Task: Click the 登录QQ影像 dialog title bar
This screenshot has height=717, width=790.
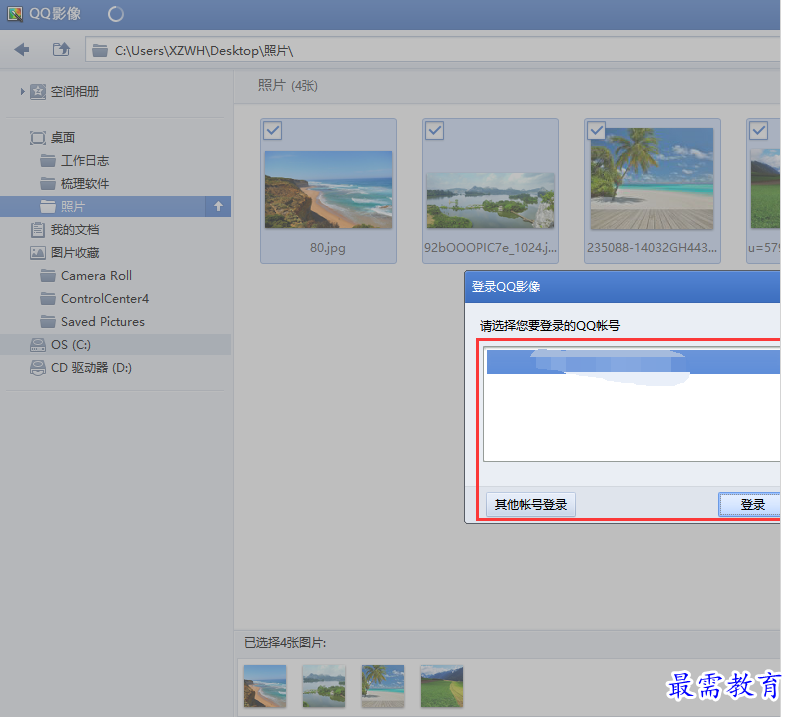Action: tap(622, 287)
